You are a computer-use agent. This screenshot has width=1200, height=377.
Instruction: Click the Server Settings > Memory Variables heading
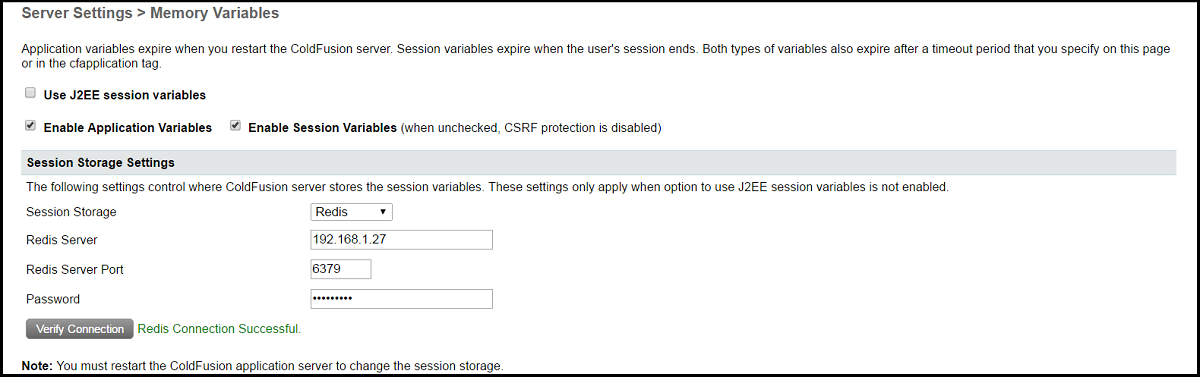[x=150, y=14]
